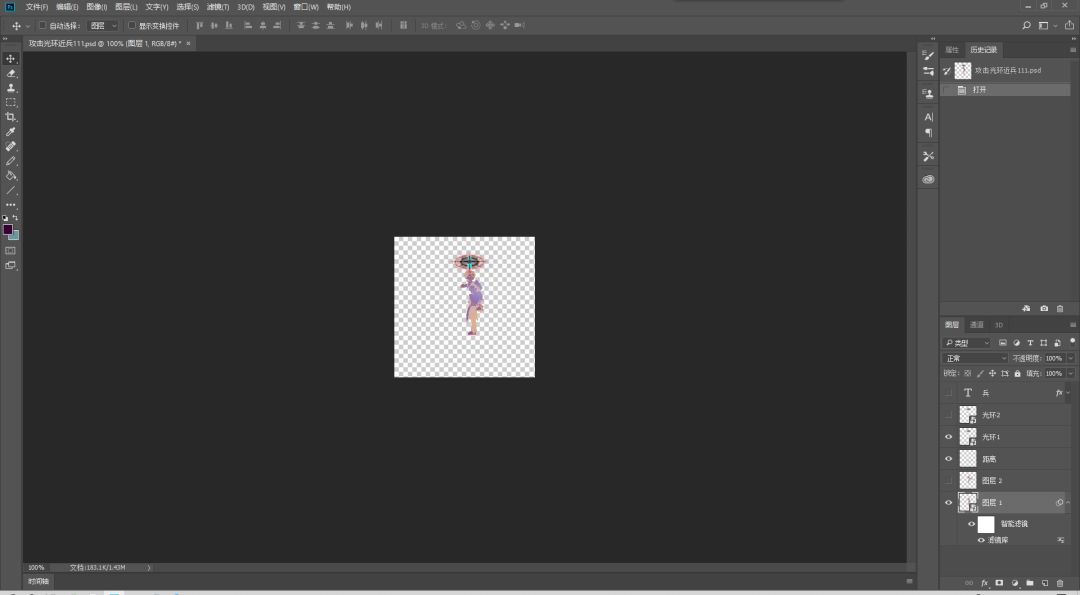
Task: Add a layer style with fx button
Action: coord(984,583)
